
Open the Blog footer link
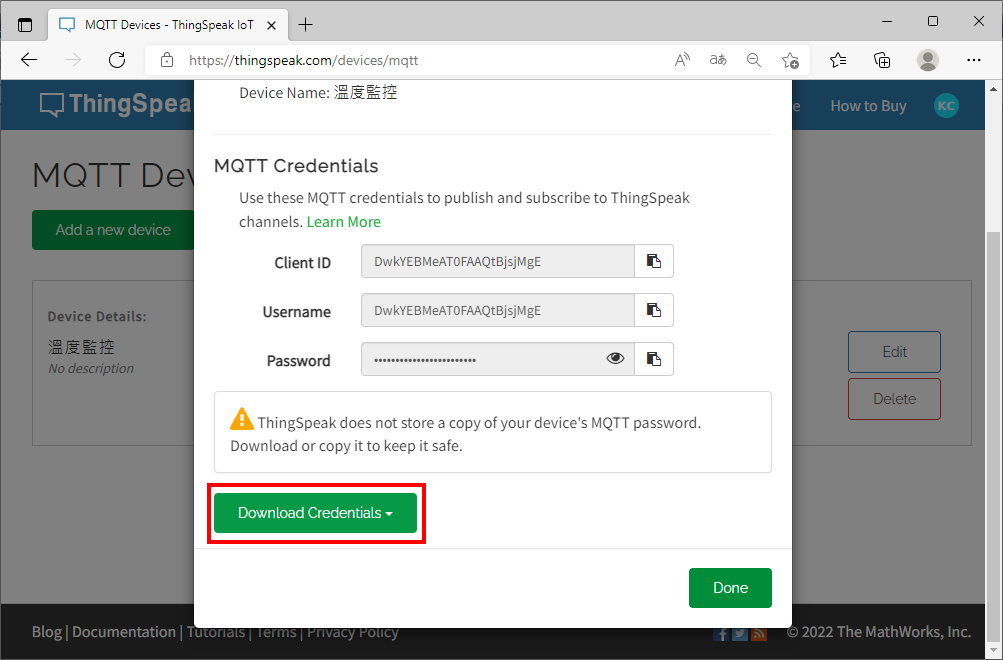[x=47, y=632]
